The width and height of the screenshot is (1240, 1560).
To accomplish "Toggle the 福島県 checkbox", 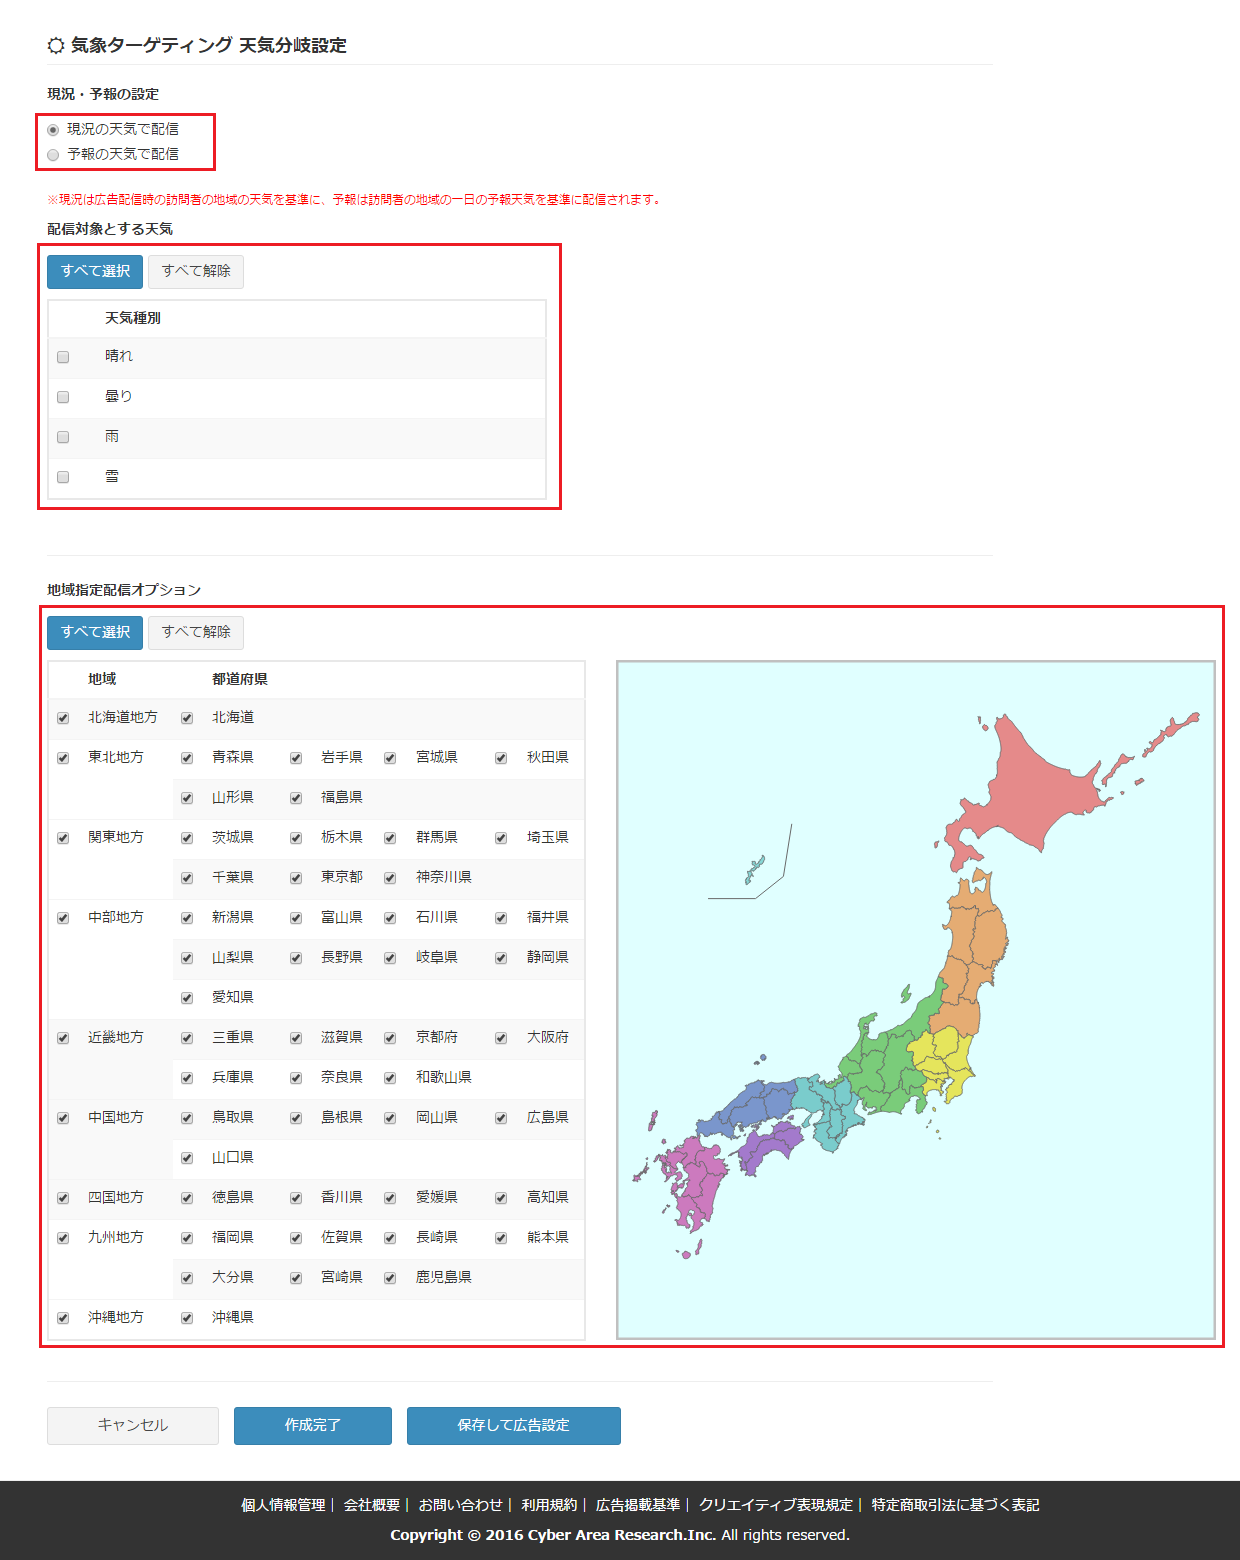I will pos(296,798).
